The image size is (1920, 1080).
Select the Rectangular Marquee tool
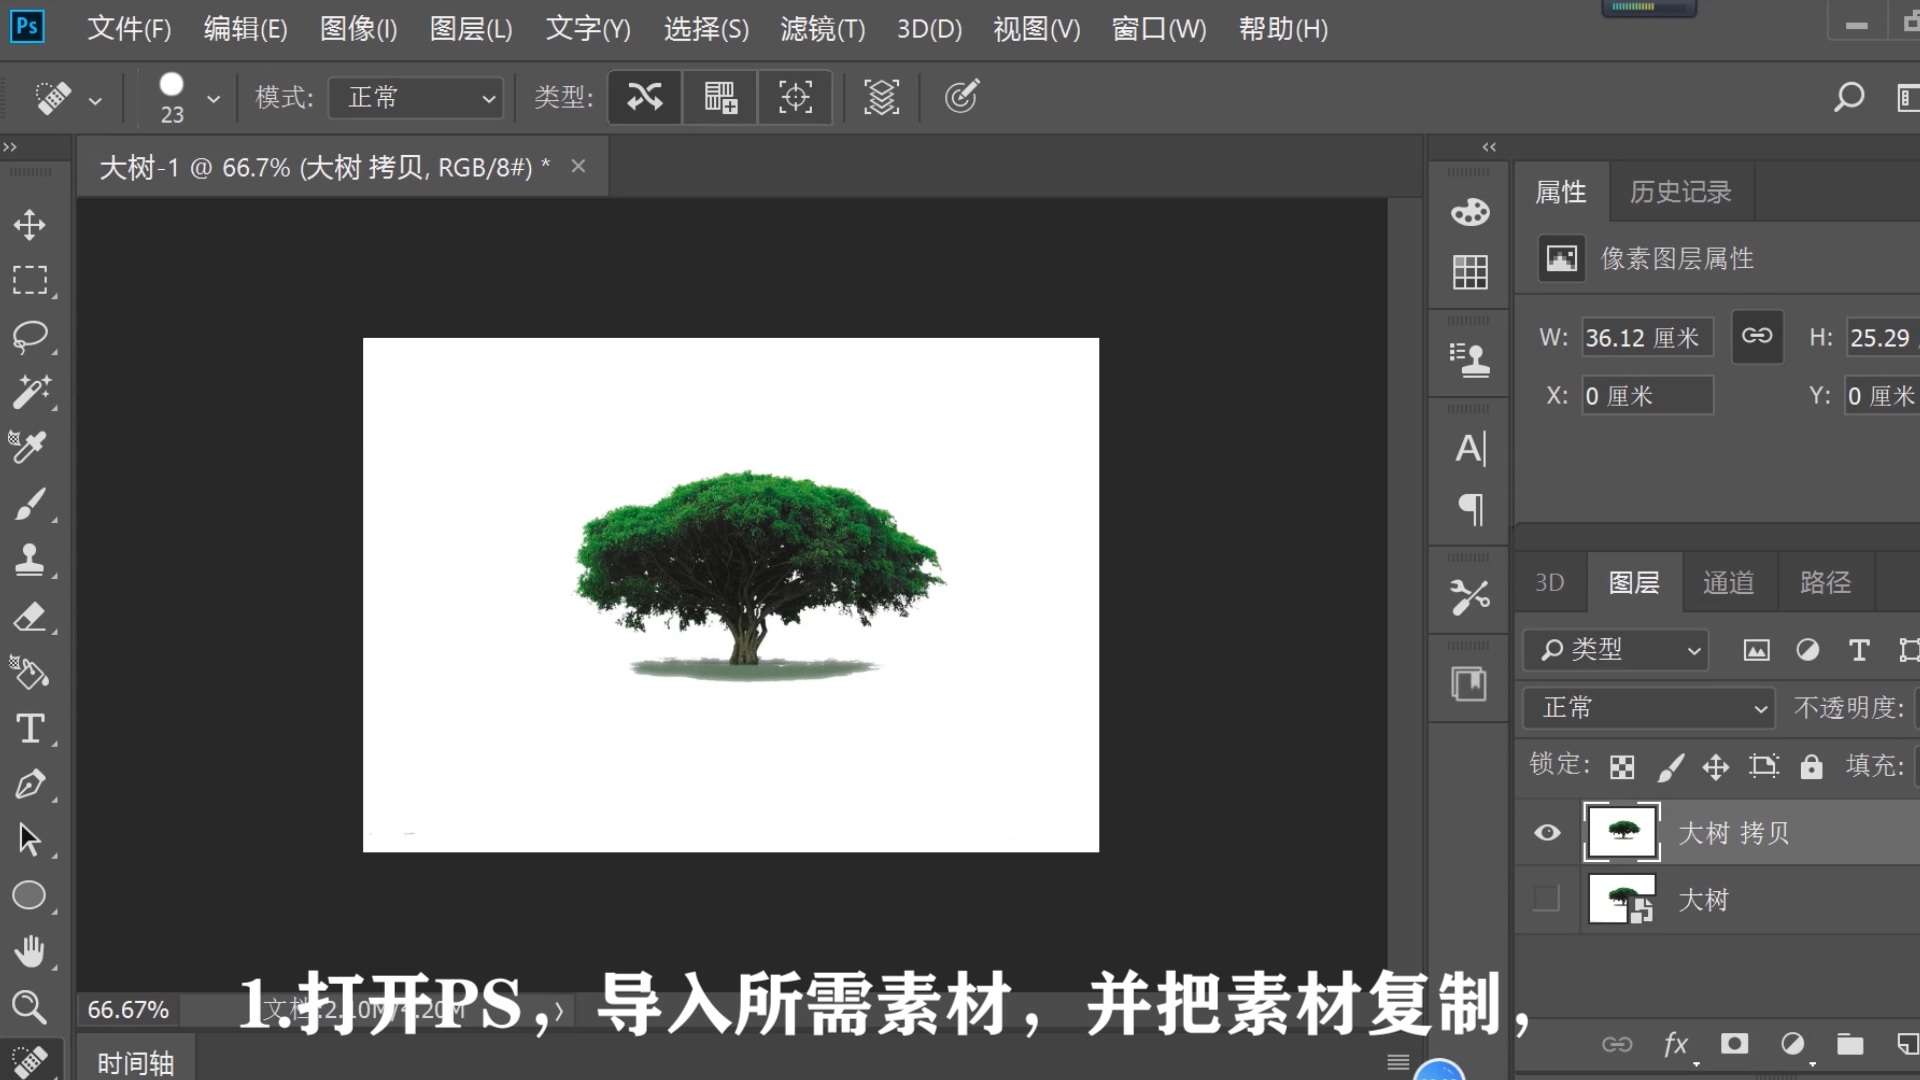[x=30, y=280]
